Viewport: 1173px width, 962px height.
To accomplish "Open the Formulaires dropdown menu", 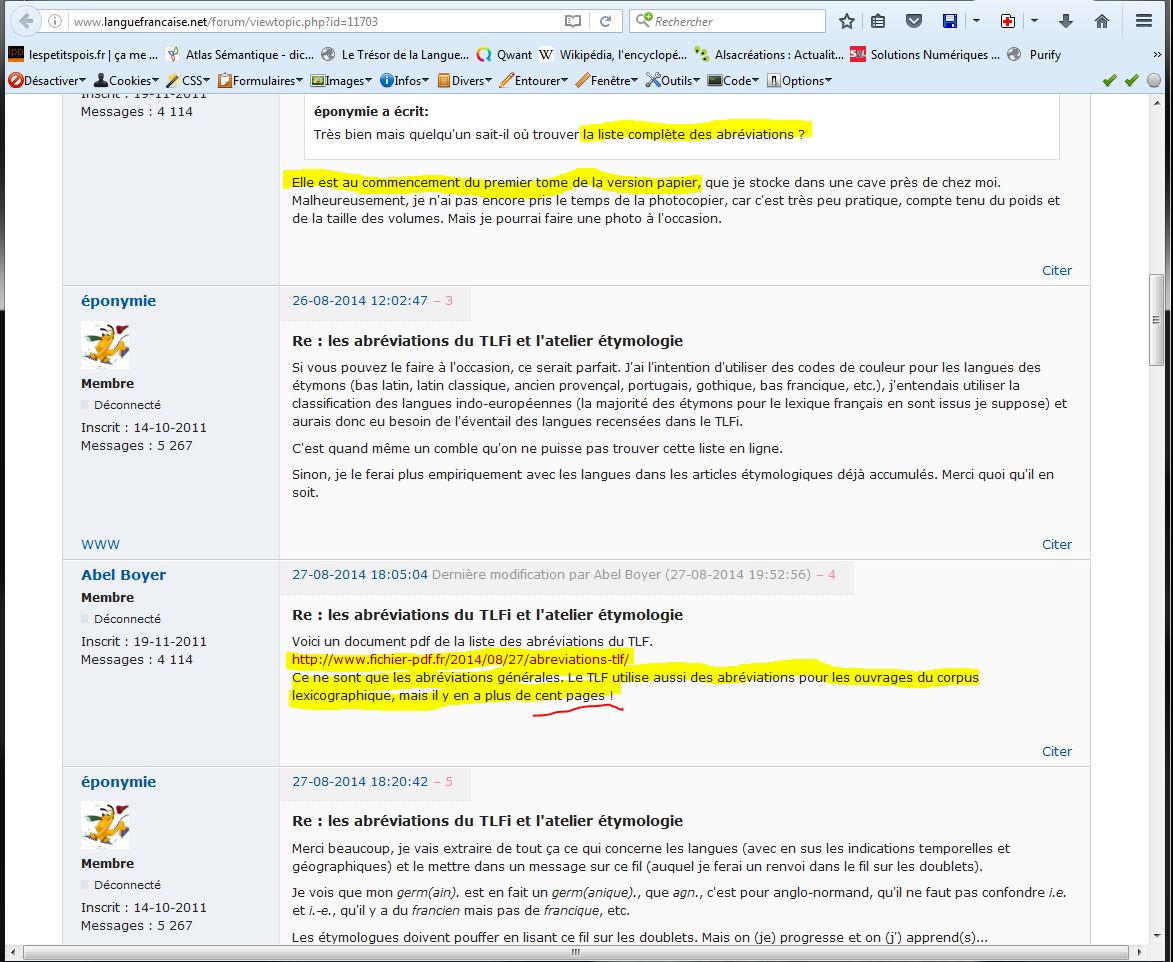I will (260, 81).
